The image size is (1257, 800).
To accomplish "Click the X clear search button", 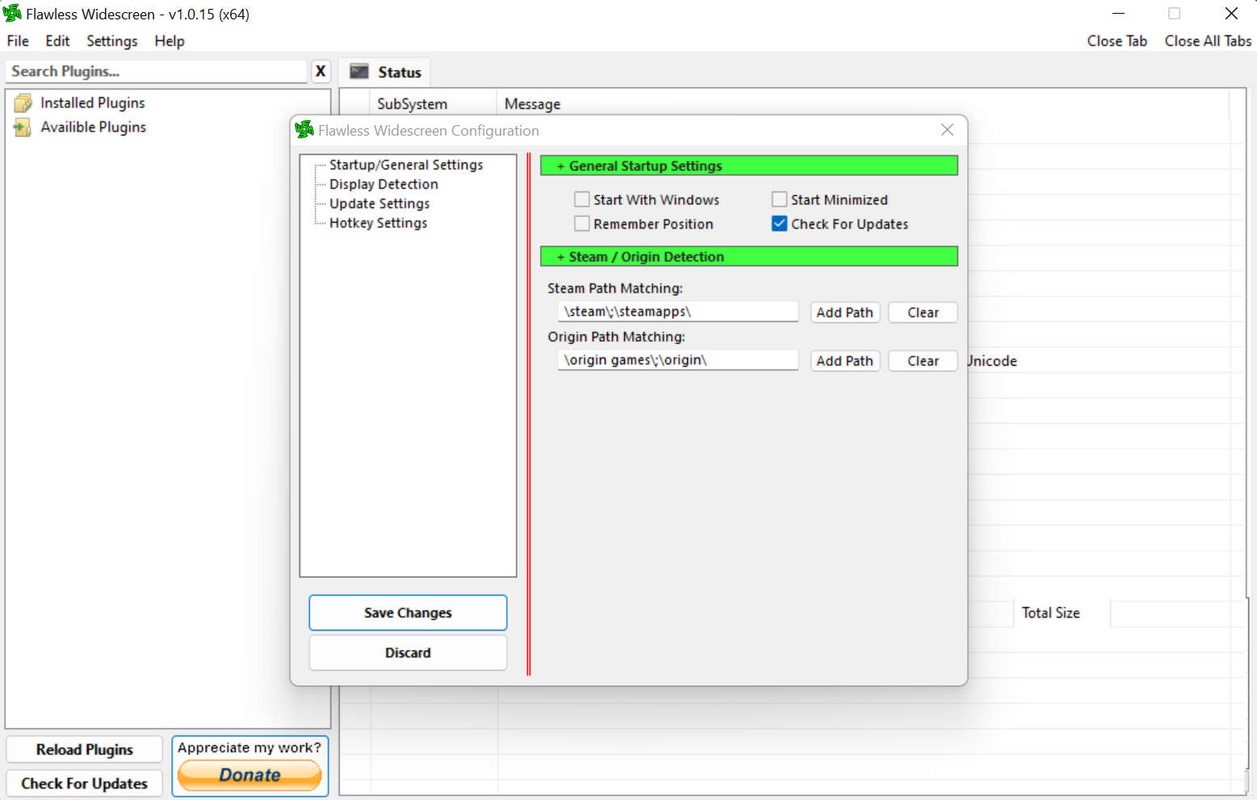I will [x=320, y=72].
